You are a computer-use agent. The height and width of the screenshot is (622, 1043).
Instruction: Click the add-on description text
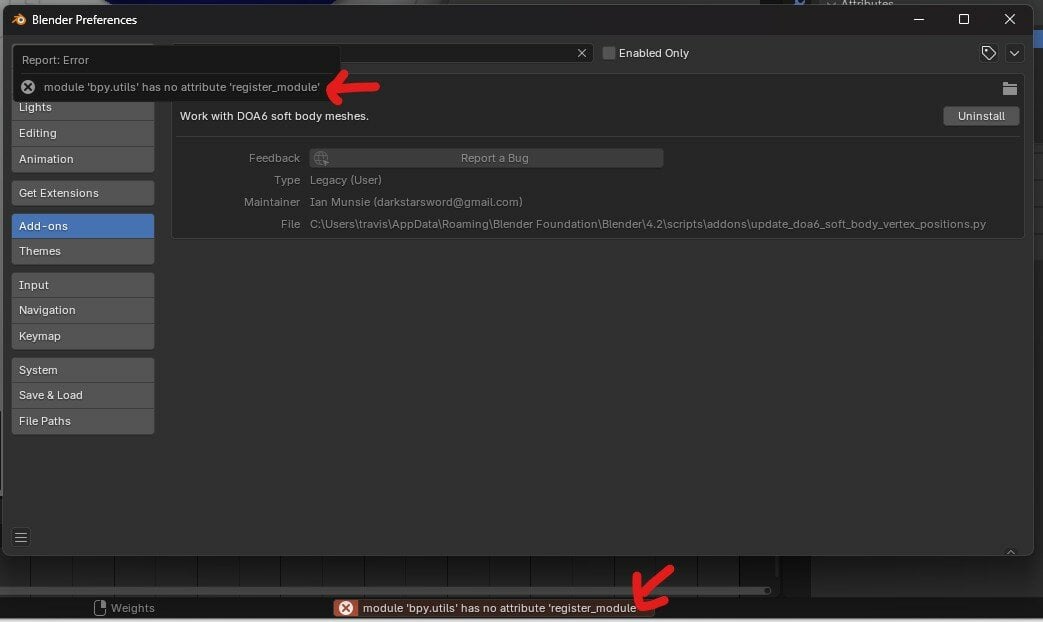point(274,116)
